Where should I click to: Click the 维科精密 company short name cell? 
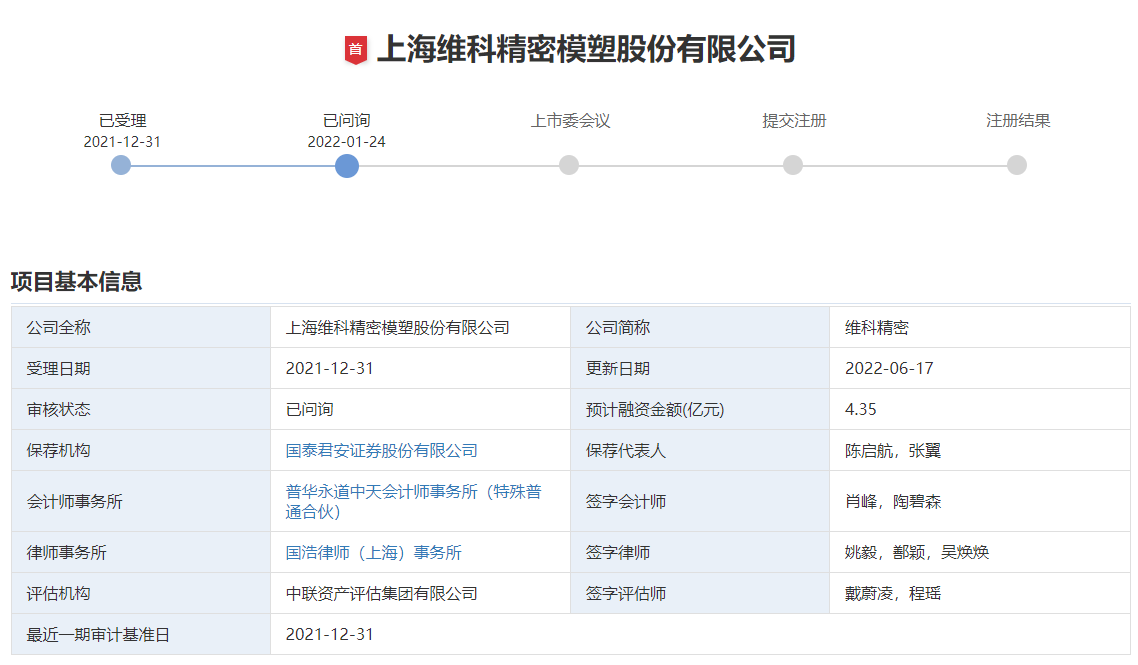tap(876, 328)
